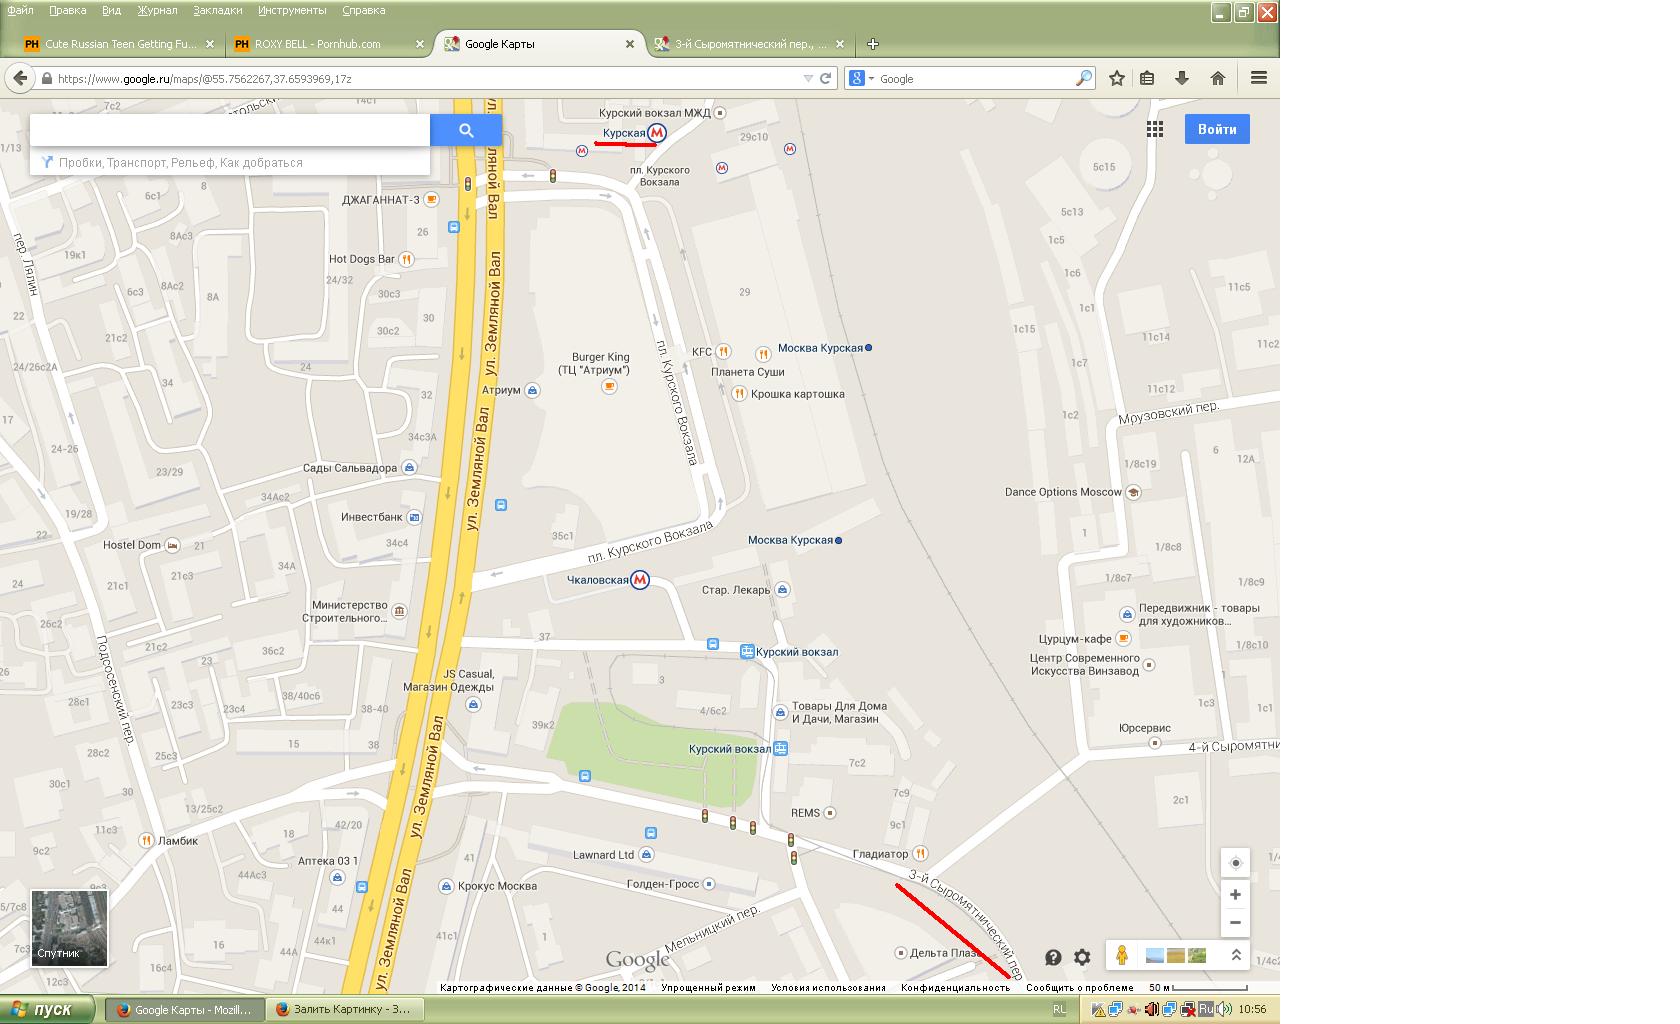Zoom in with the plus button

pyautogui.click(x=1236, y=894)
